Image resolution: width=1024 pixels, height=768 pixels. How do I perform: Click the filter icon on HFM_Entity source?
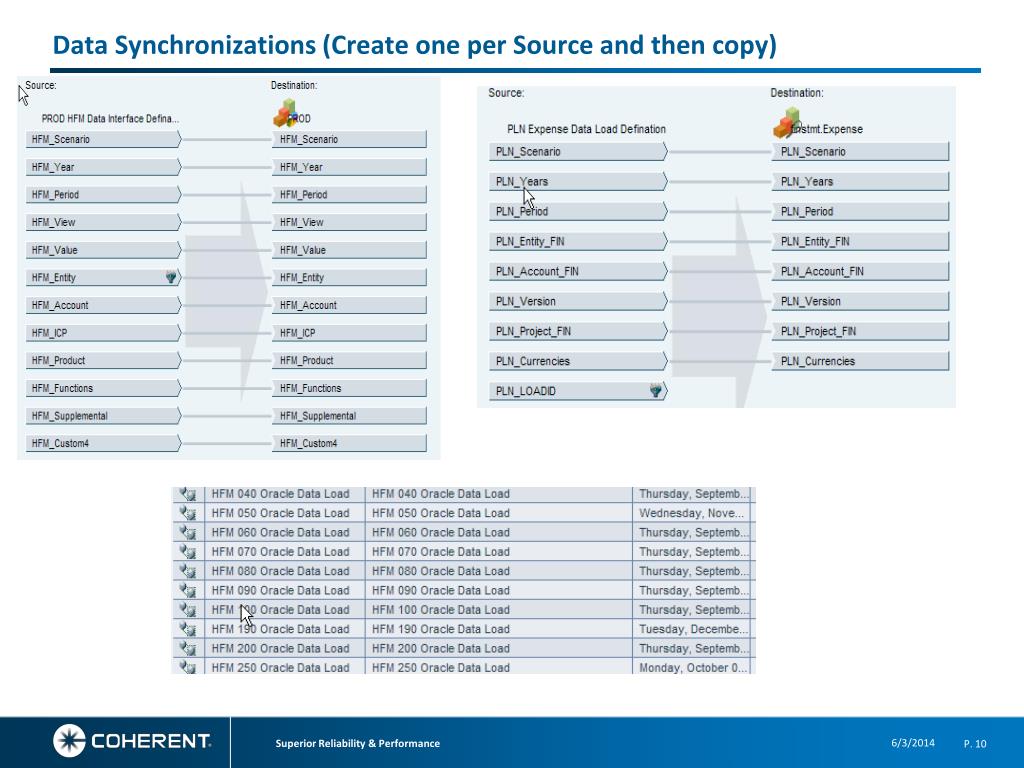coord(170,278)
